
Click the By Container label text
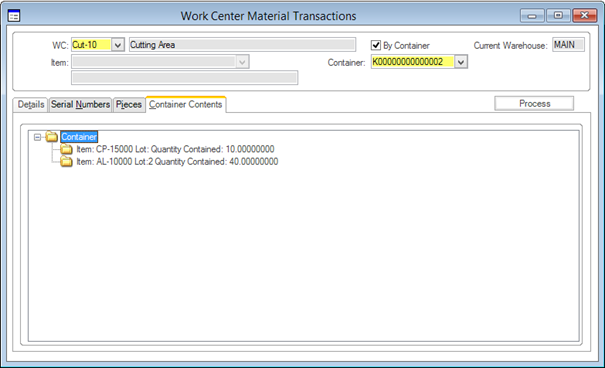[x=406, y=46]
